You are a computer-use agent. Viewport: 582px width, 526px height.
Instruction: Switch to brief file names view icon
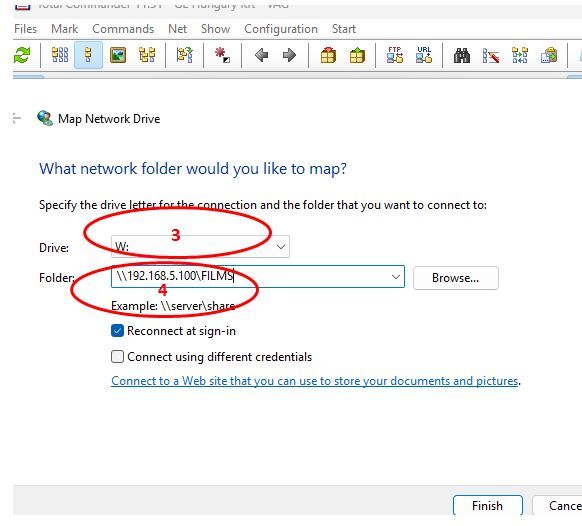[x=60, y=55]
